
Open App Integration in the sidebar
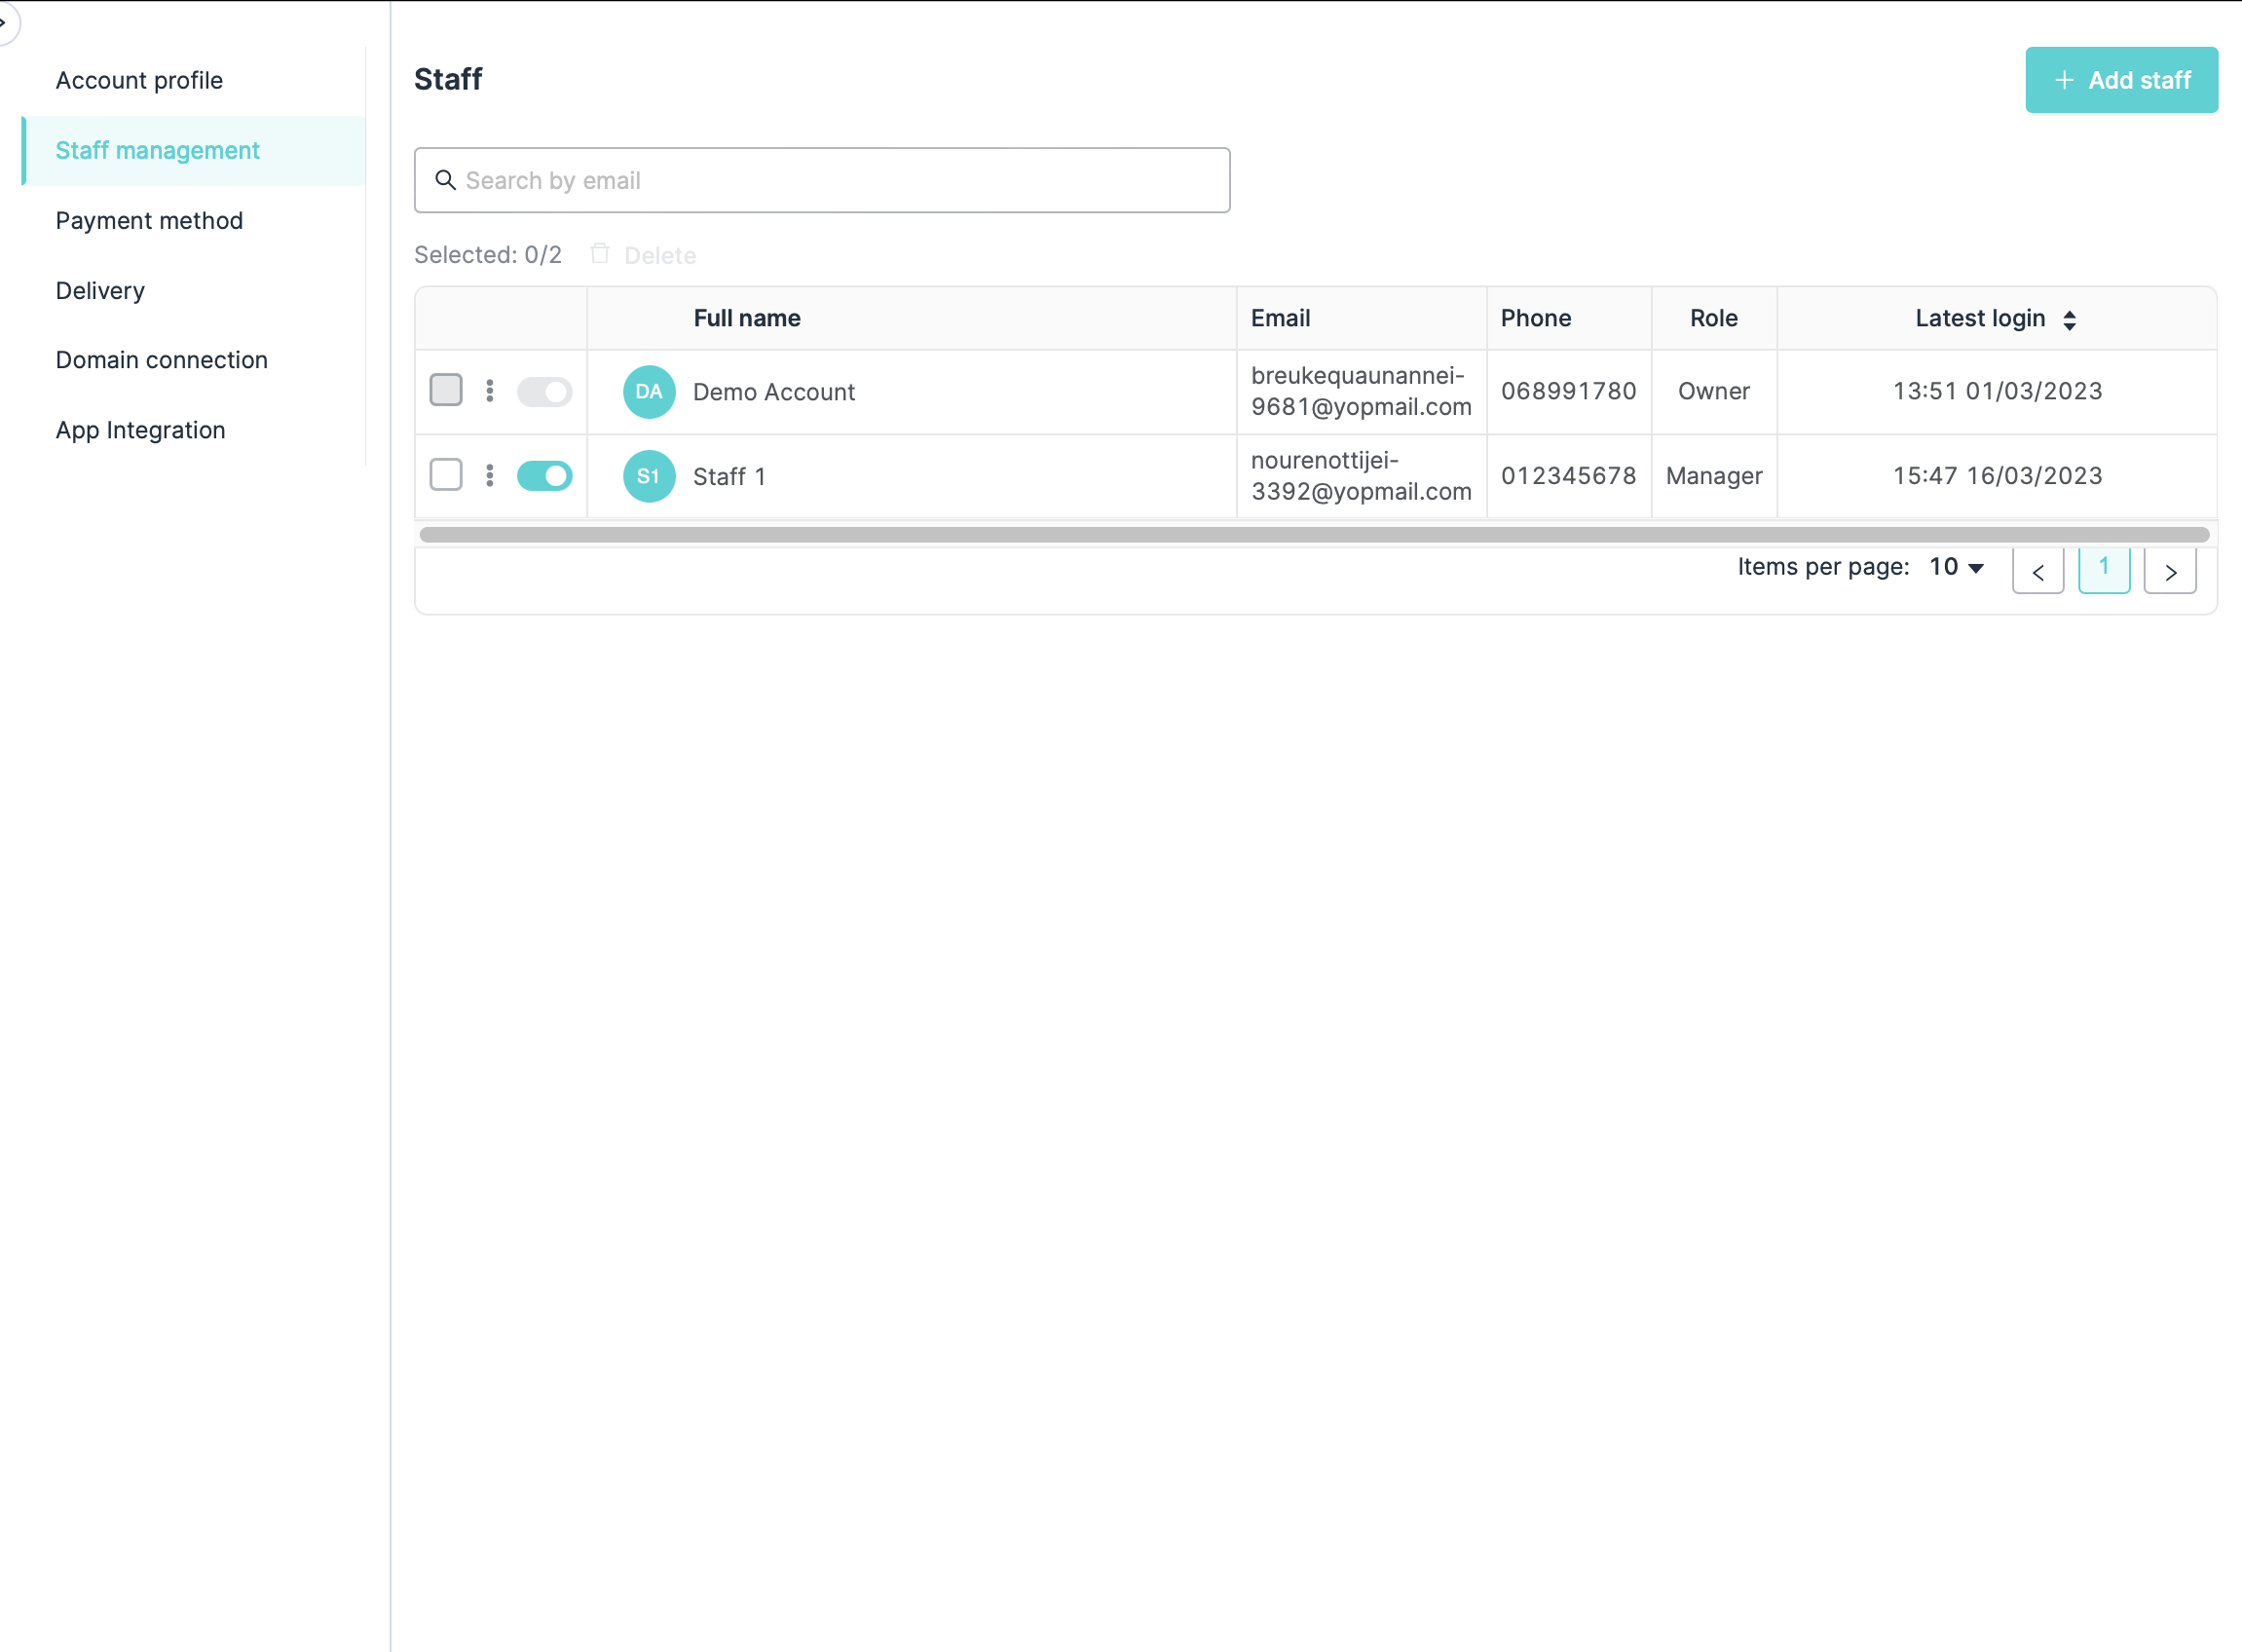[140, 430]
